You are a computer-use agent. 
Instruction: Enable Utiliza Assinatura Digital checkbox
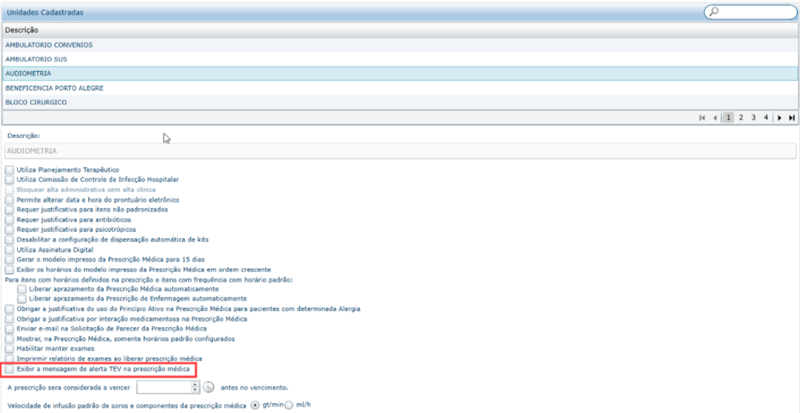(x=10, y=250)
